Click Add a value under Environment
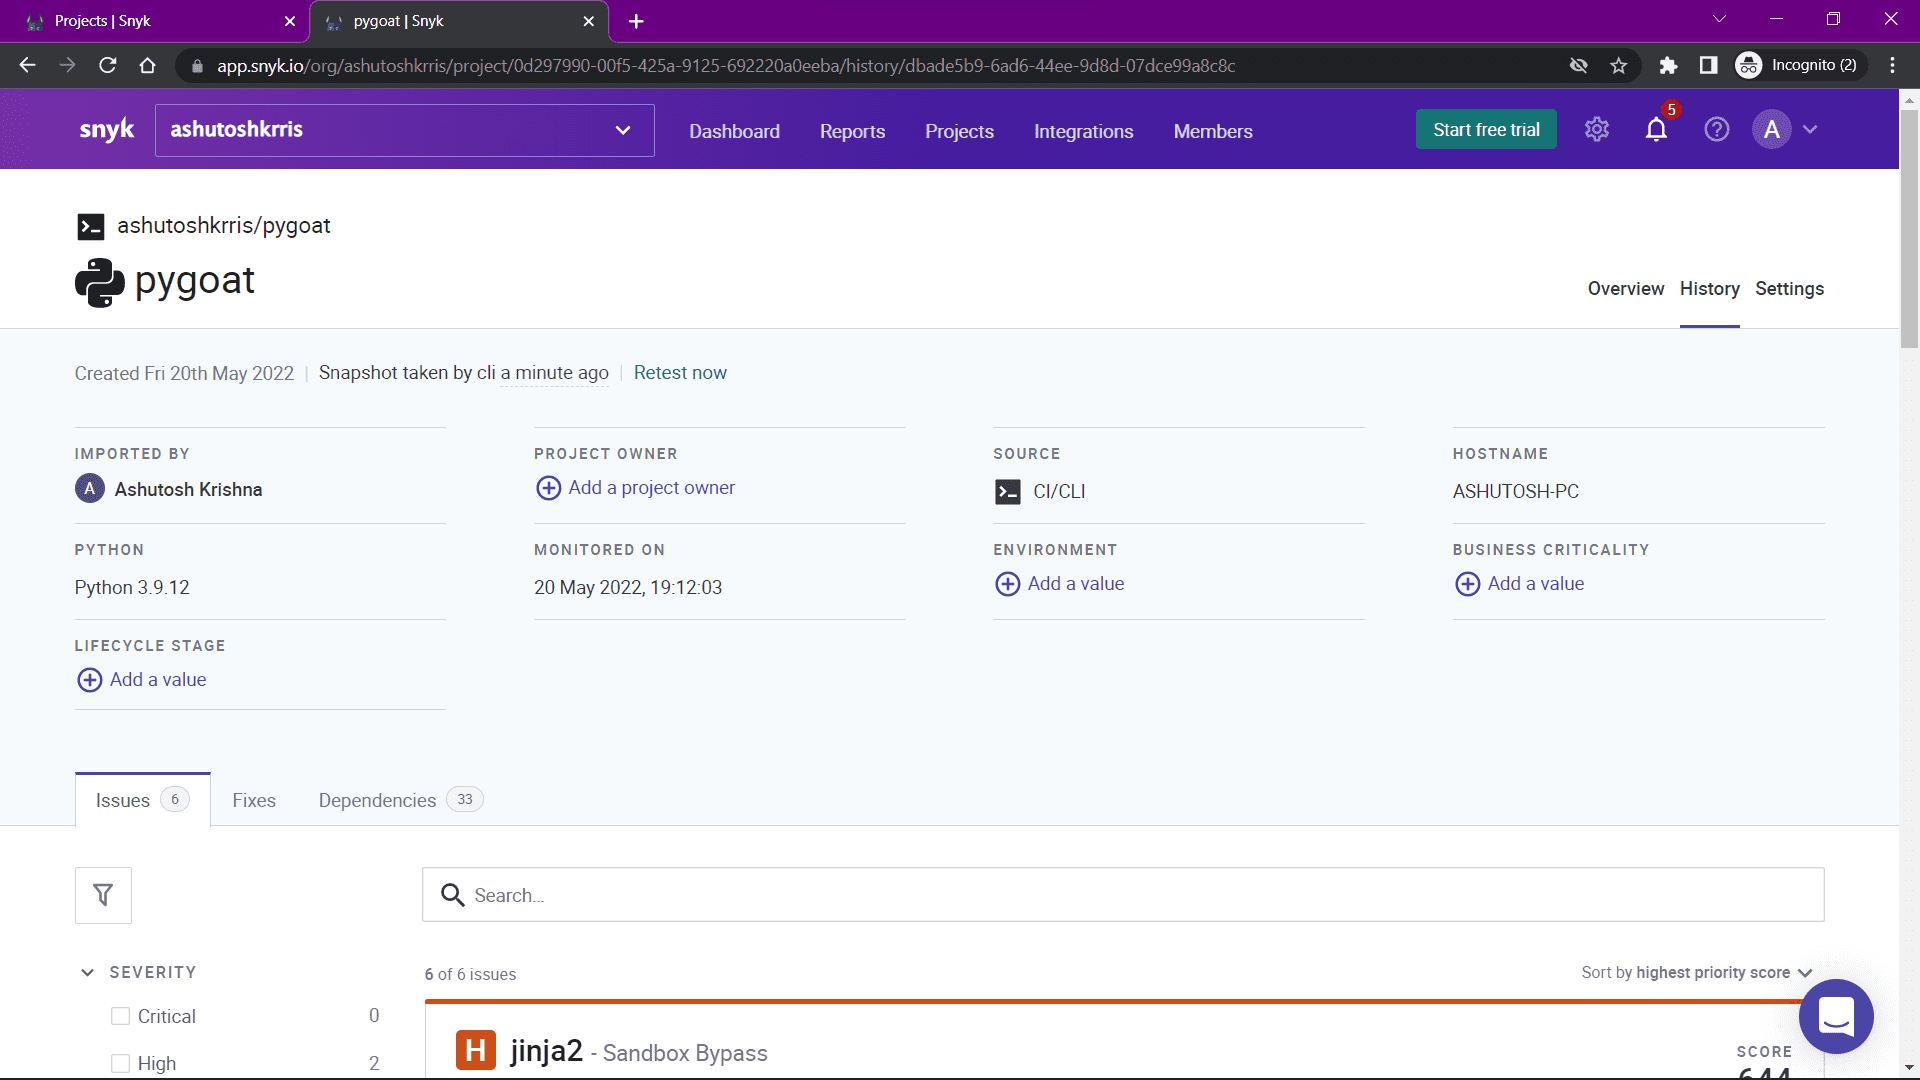The image size is (1920, 1080). [1076, 584]
